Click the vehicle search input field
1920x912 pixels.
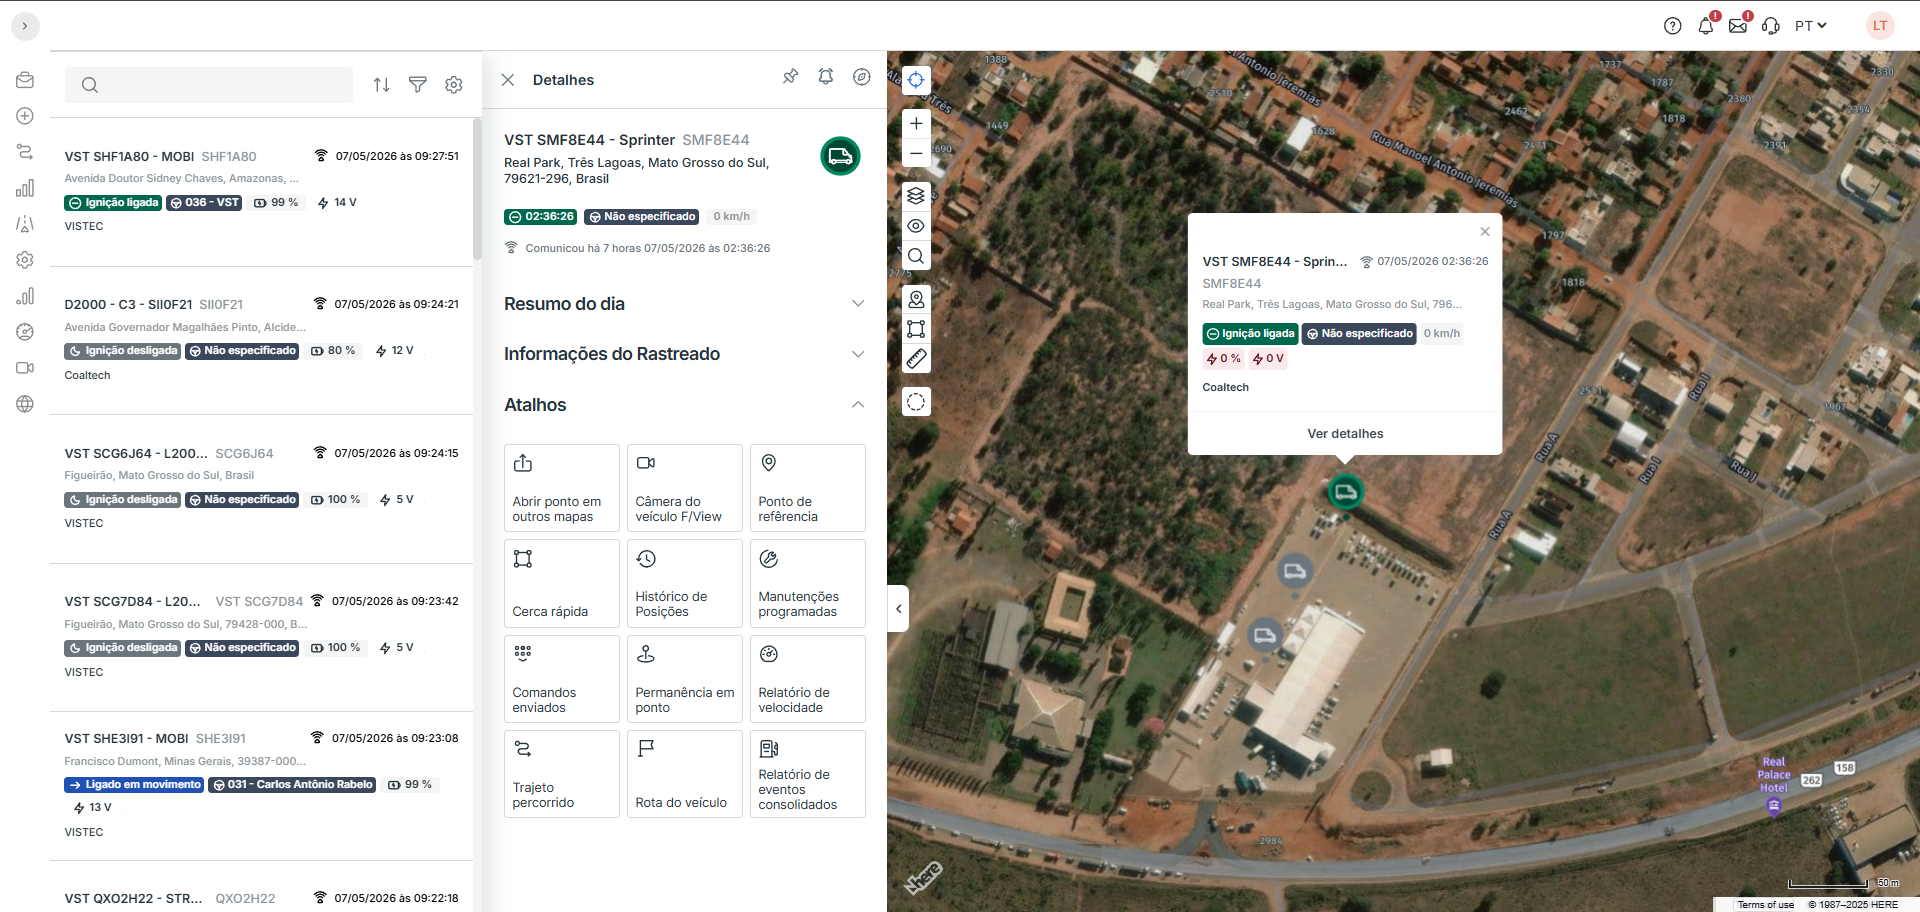coord(209,85)
